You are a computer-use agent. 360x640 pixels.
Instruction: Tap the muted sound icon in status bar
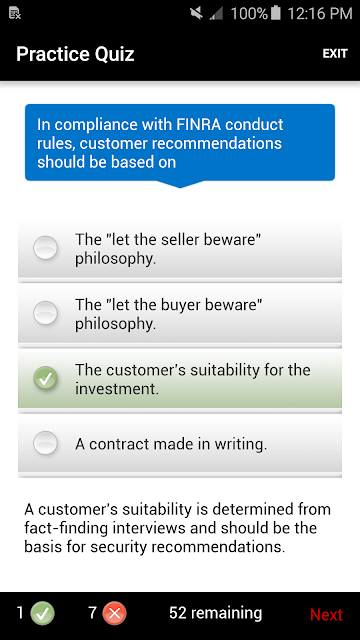(196, 13)
